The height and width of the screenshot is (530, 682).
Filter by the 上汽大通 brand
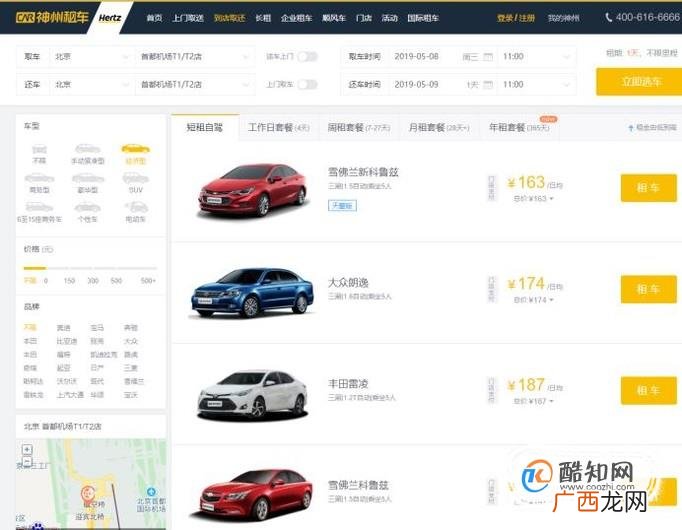click(70, 395)
